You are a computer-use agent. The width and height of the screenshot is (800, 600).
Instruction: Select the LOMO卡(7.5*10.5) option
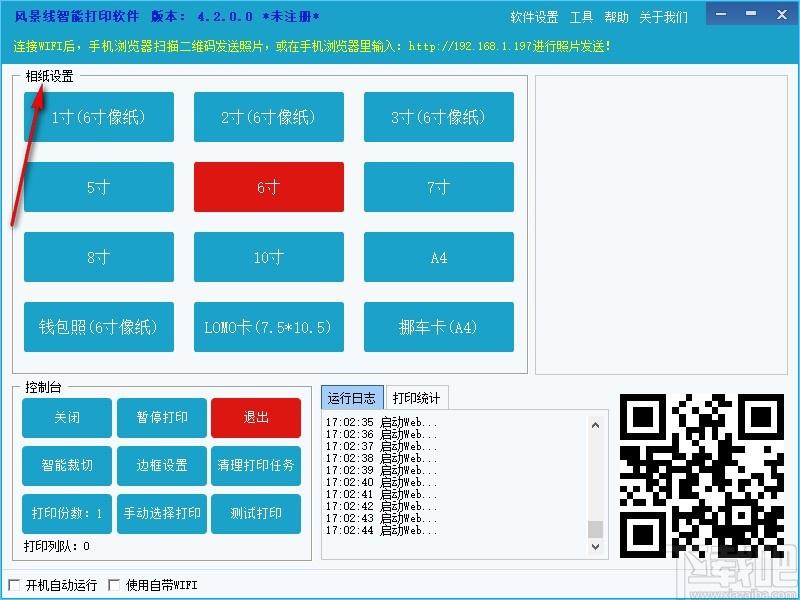pos(268,327)
